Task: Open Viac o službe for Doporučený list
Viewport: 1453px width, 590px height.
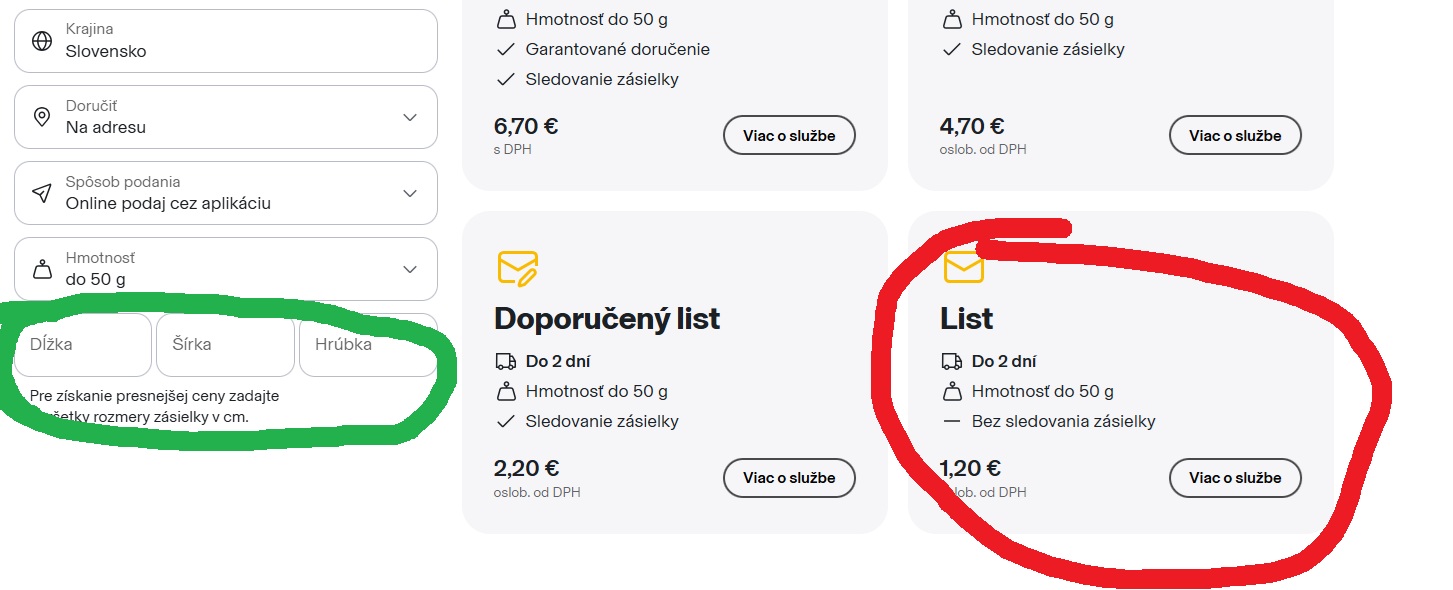Action: (789, 478)
